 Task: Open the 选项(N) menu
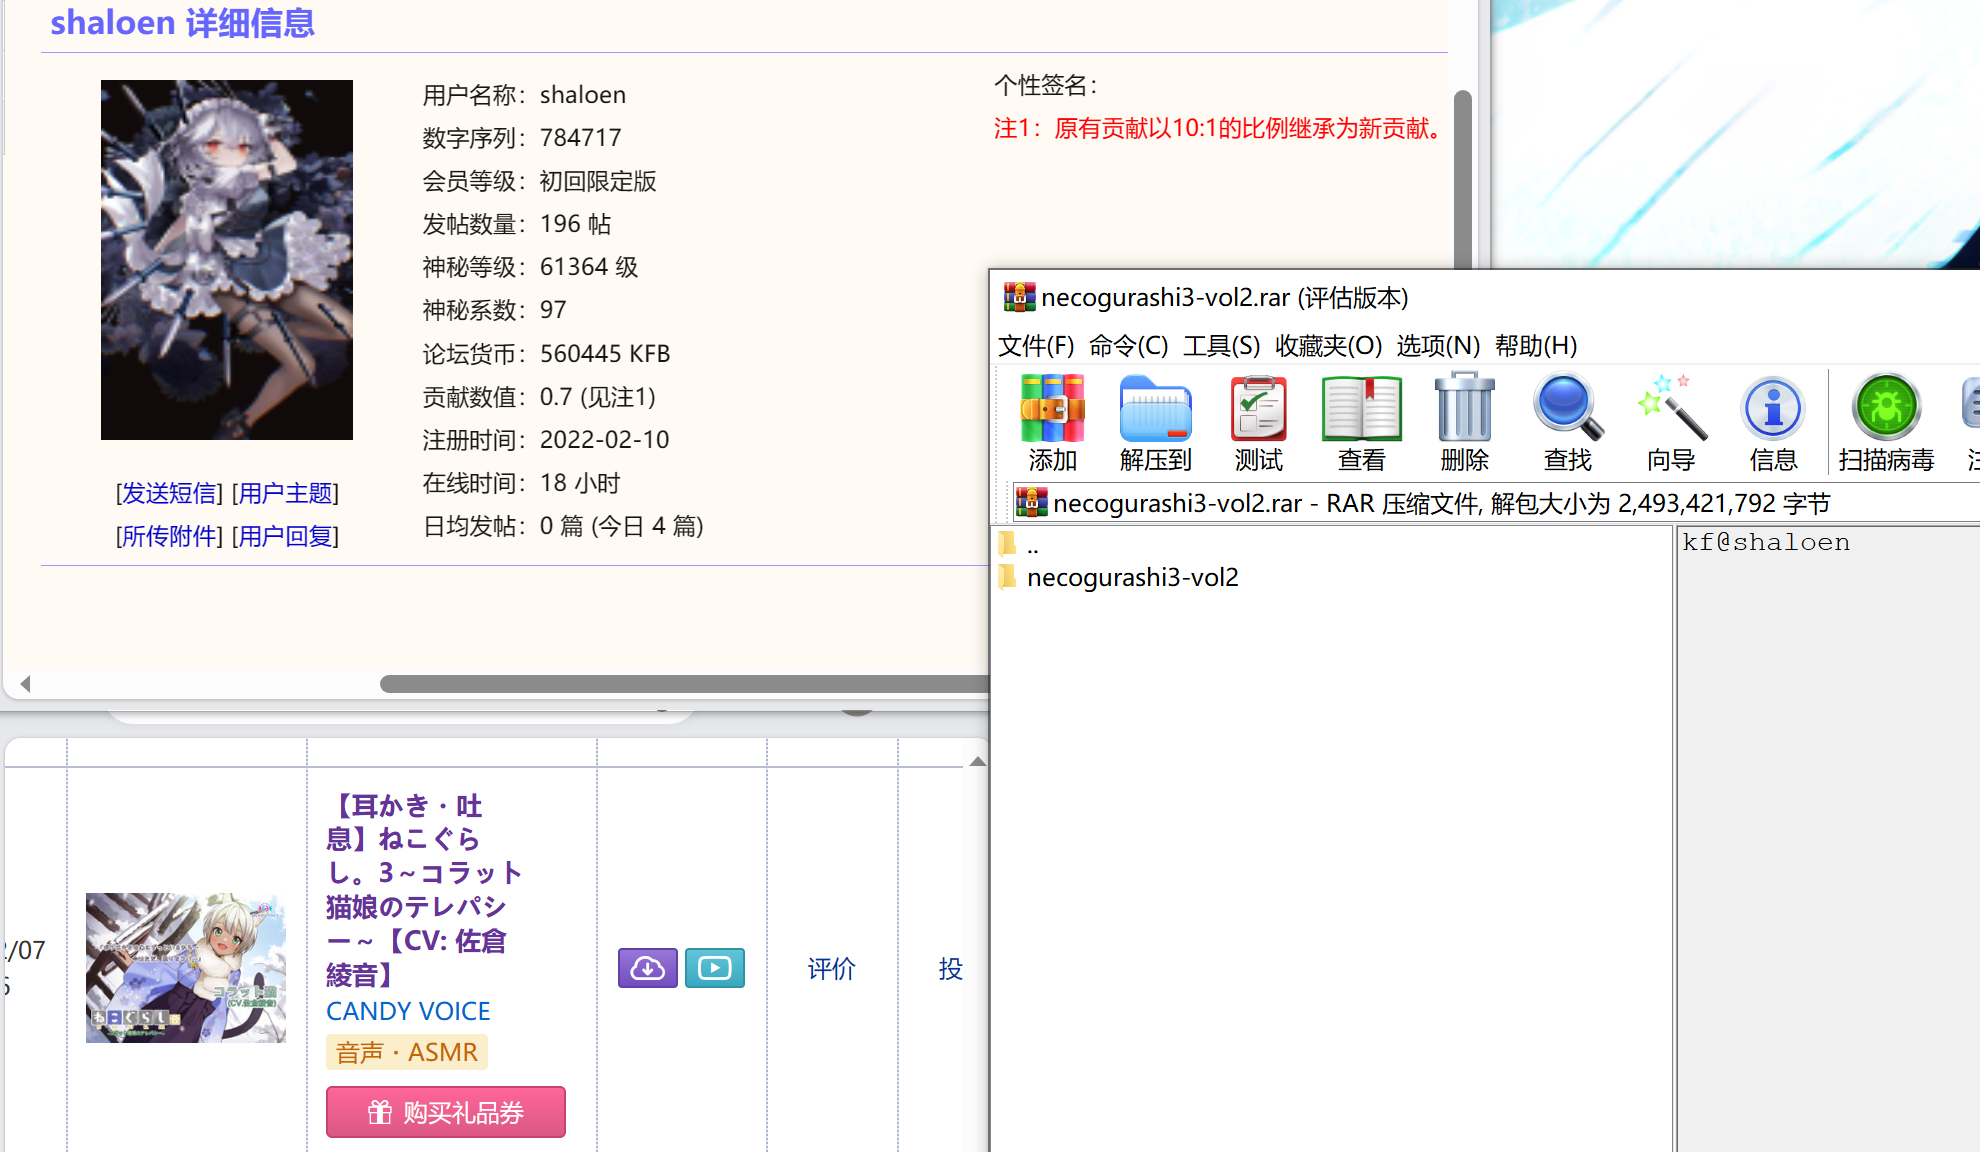[1437, 345]
